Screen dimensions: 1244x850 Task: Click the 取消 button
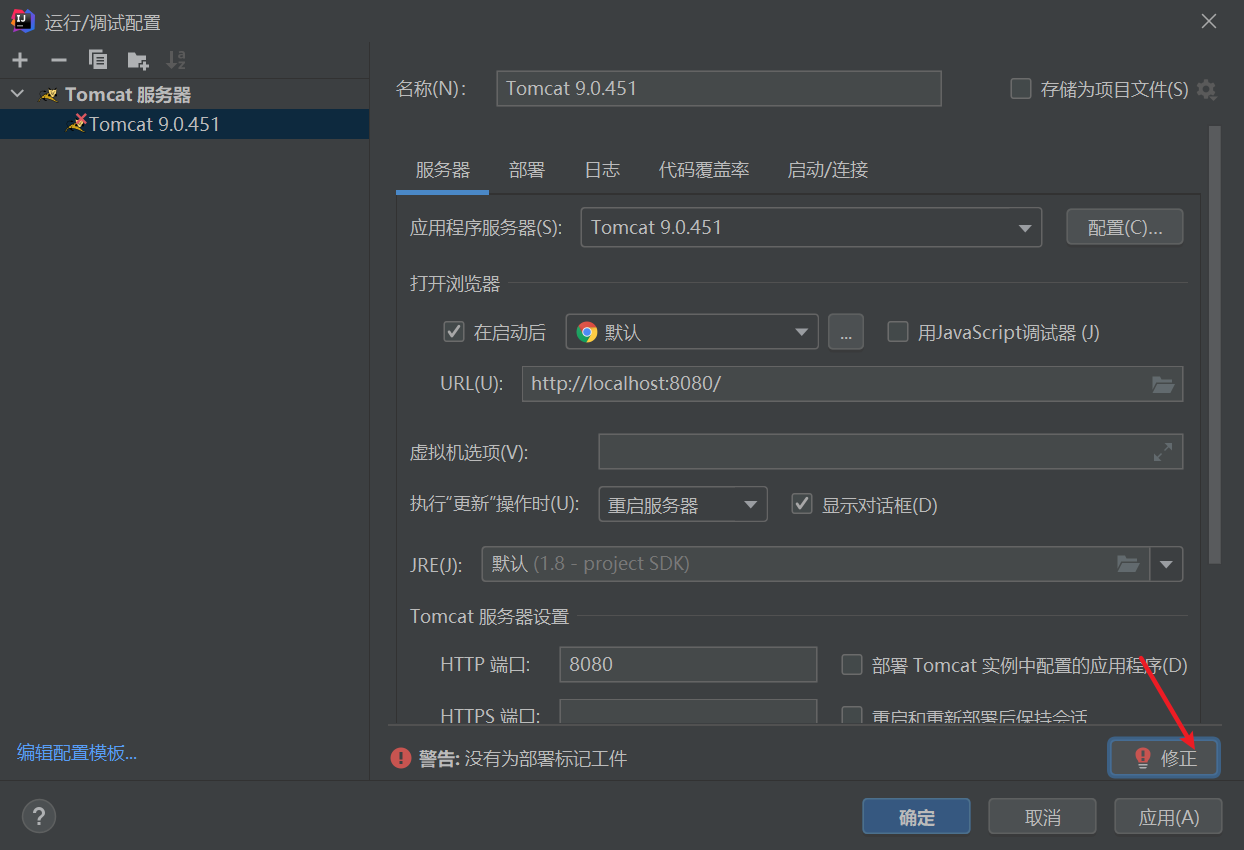(x=1043, y=817)
